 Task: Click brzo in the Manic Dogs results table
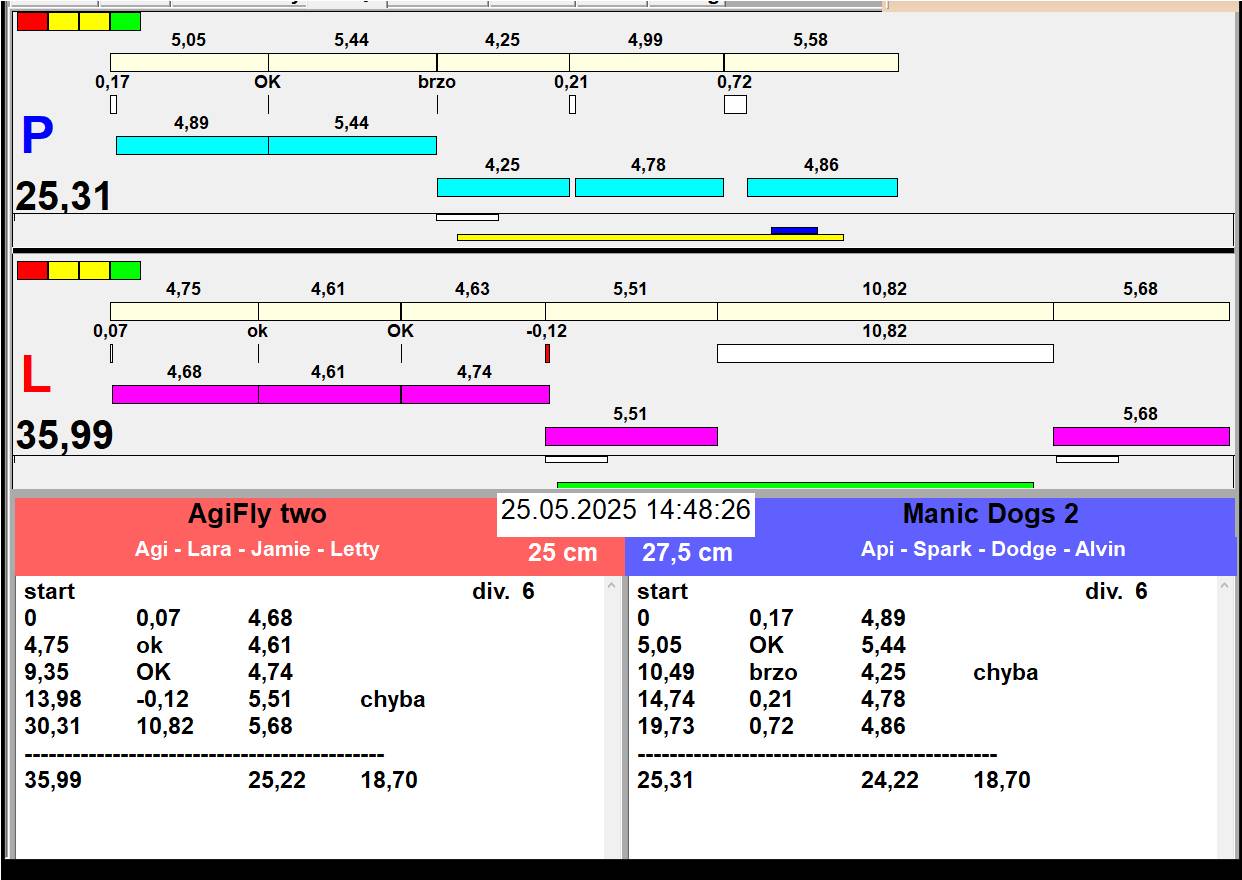click(773, 672)
